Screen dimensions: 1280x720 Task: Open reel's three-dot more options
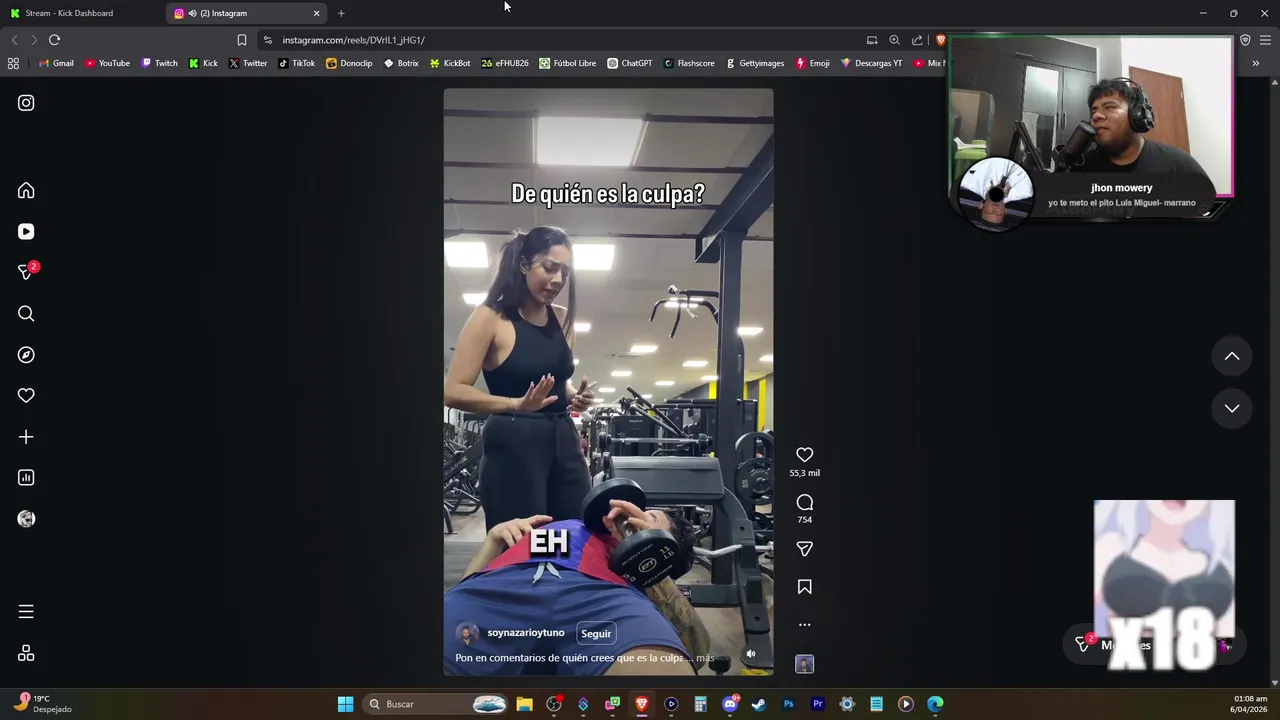point(804,625)
